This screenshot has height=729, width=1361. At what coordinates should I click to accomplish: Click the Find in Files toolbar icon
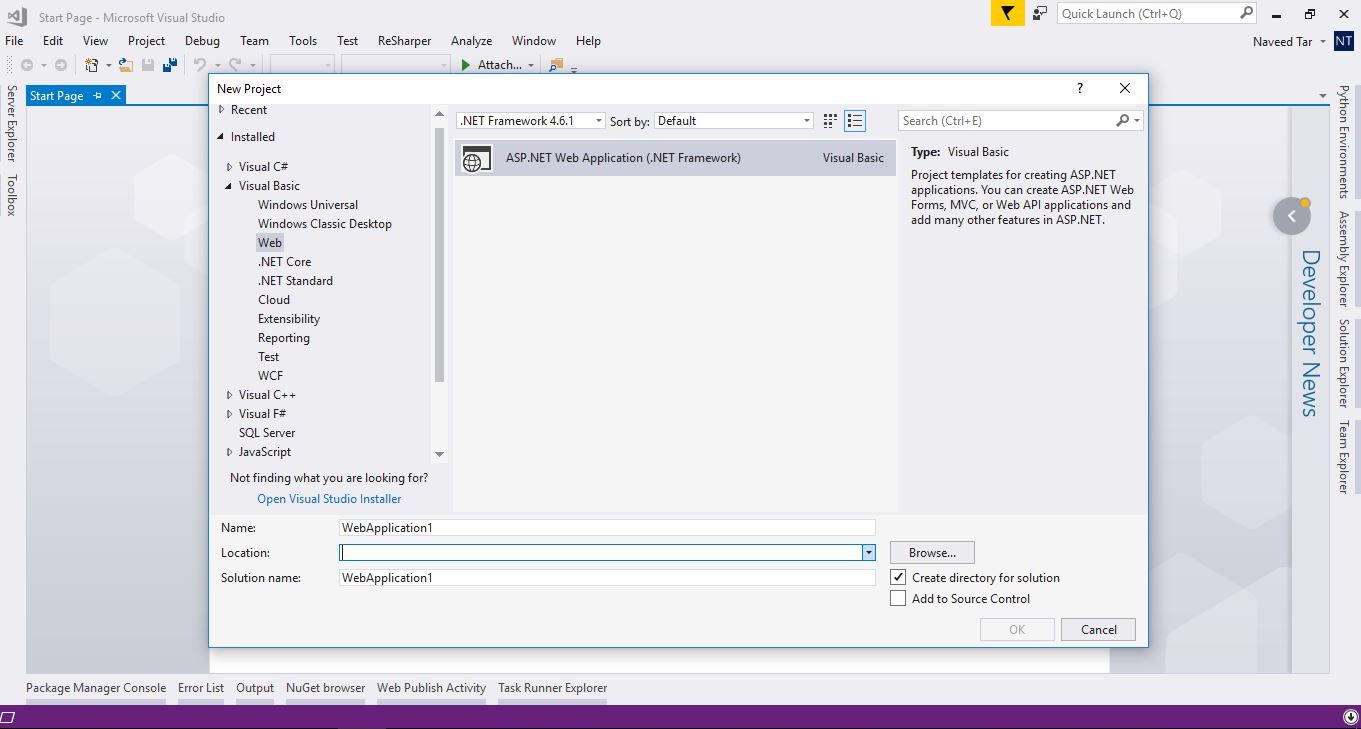click(x=556, y=65)
